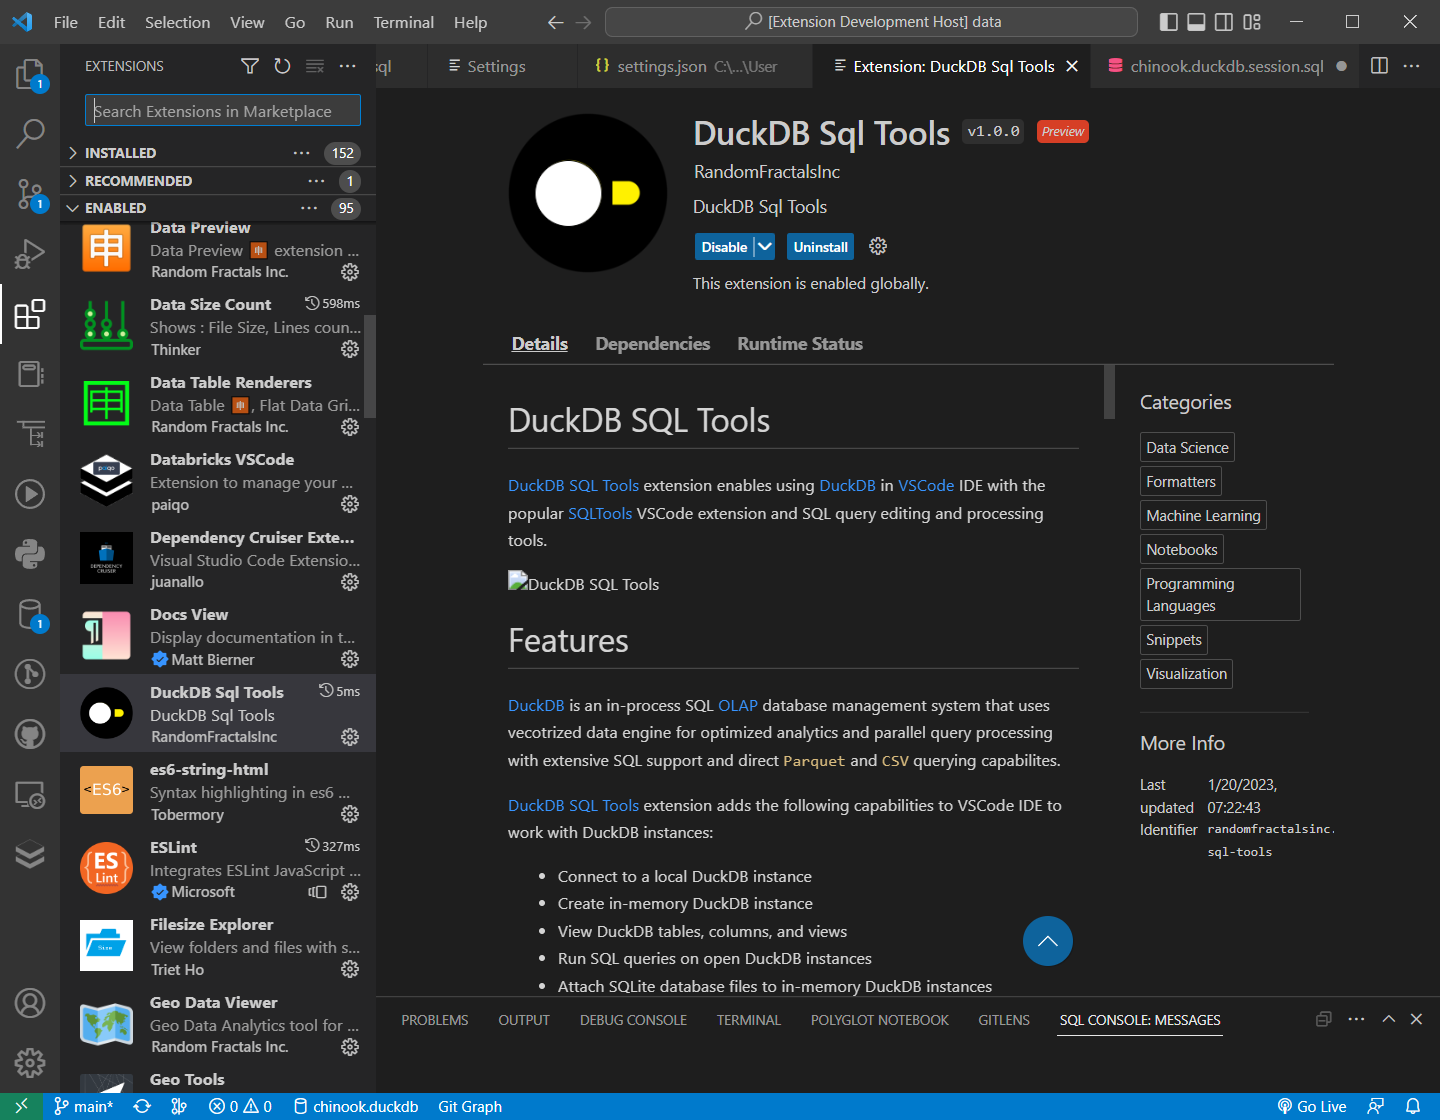Open manage gear for DuckDB Sql Tools in list
Screen dimensions: 1440x1120
pyautogui.click(x=350, y=737)
